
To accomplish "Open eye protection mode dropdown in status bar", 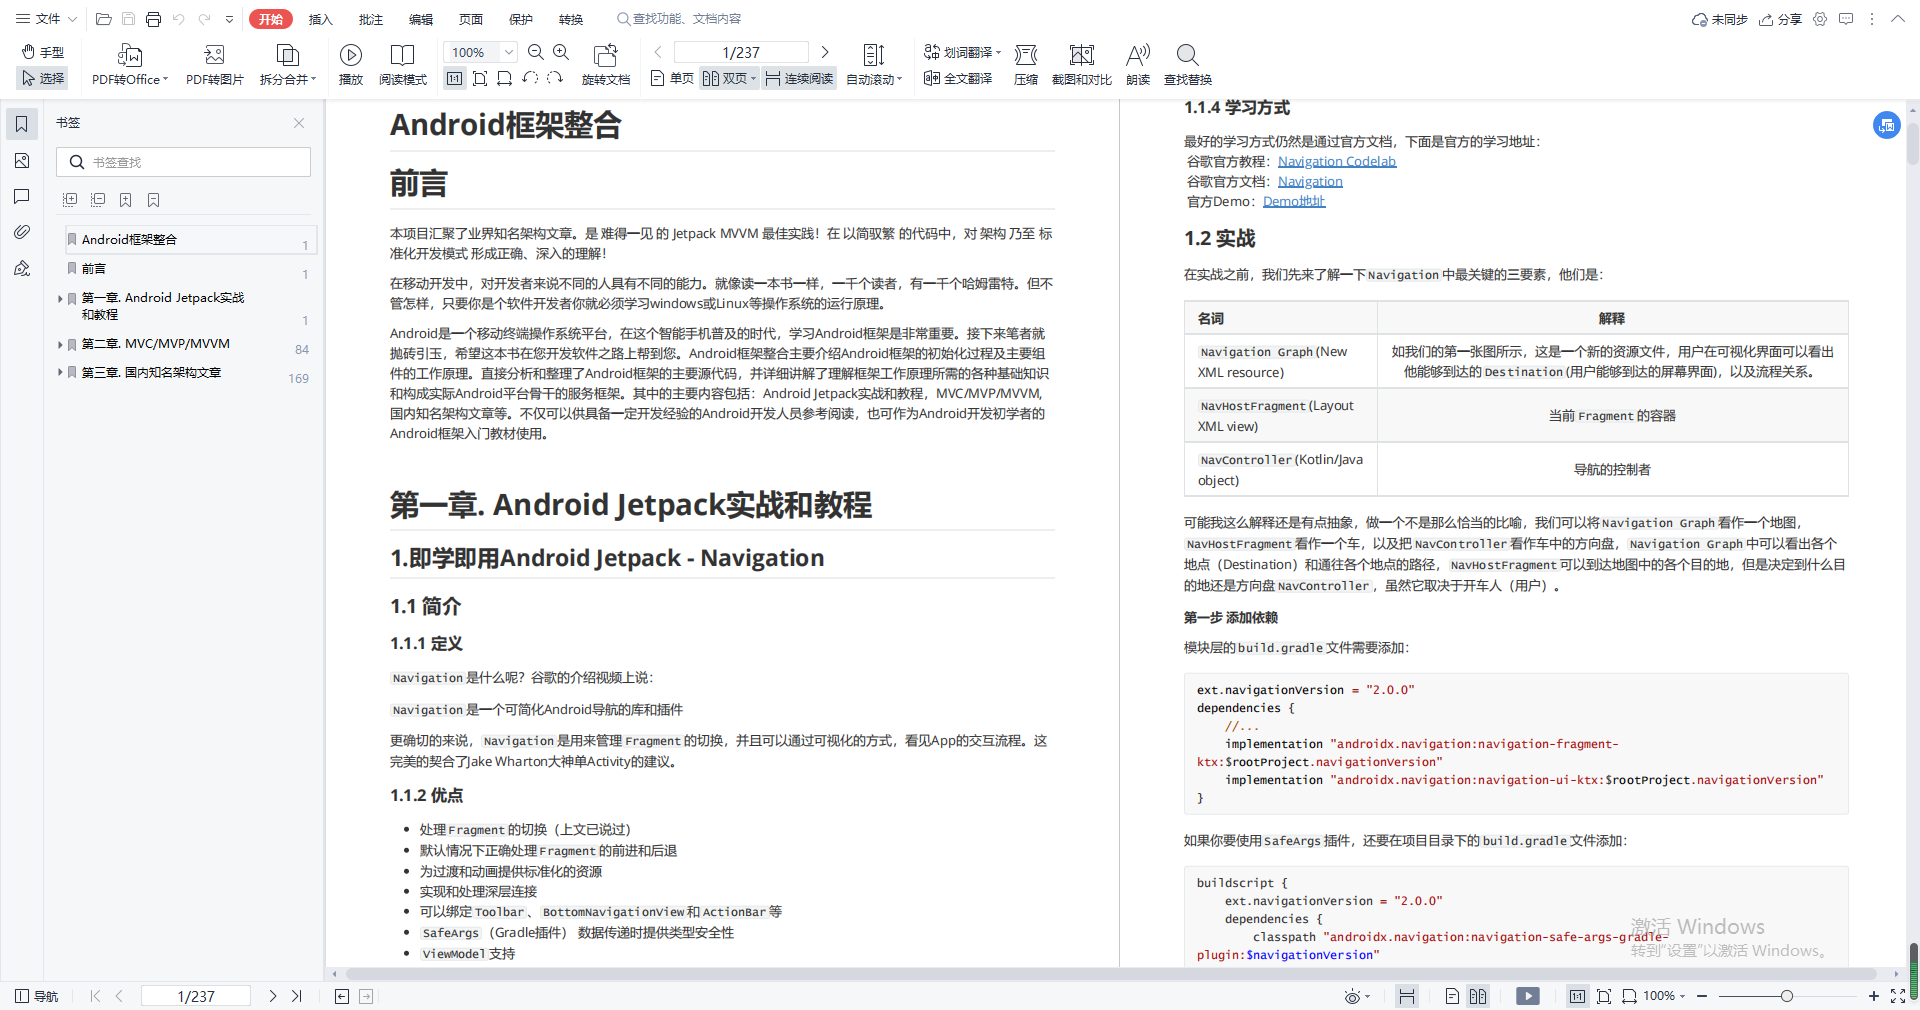I will click(x=1357, y=996).
